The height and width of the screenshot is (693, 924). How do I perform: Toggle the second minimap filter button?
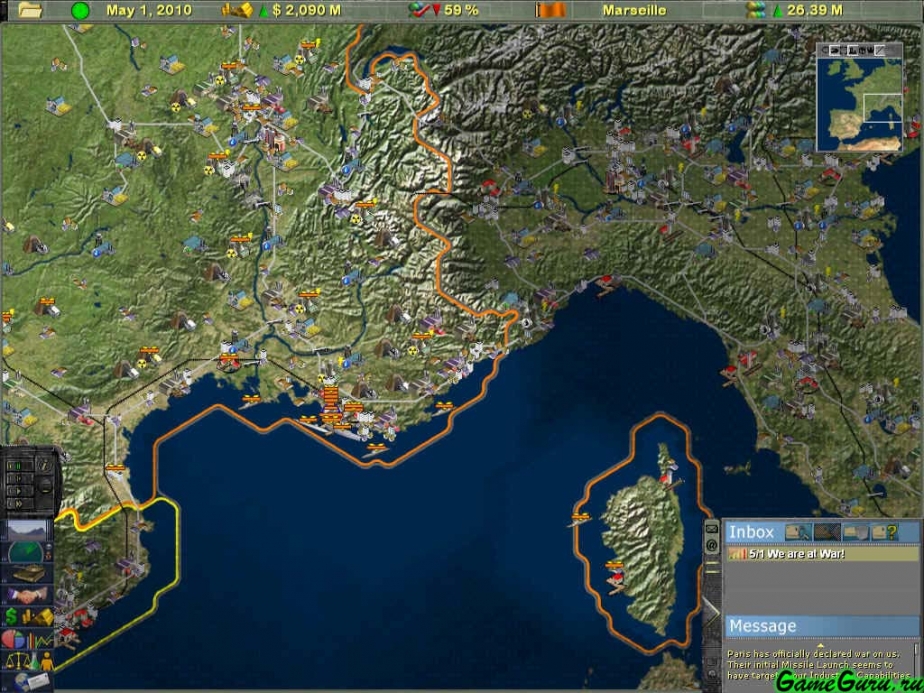coord(834,50)
